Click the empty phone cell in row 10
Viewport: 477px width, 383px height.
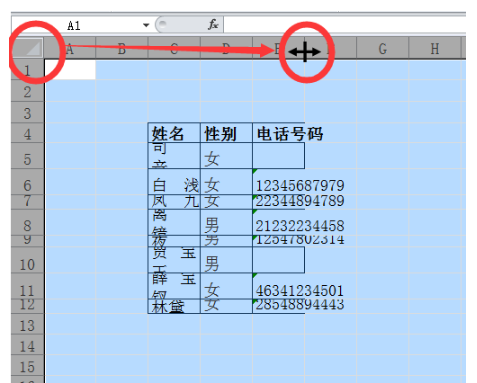pos(279,260)
